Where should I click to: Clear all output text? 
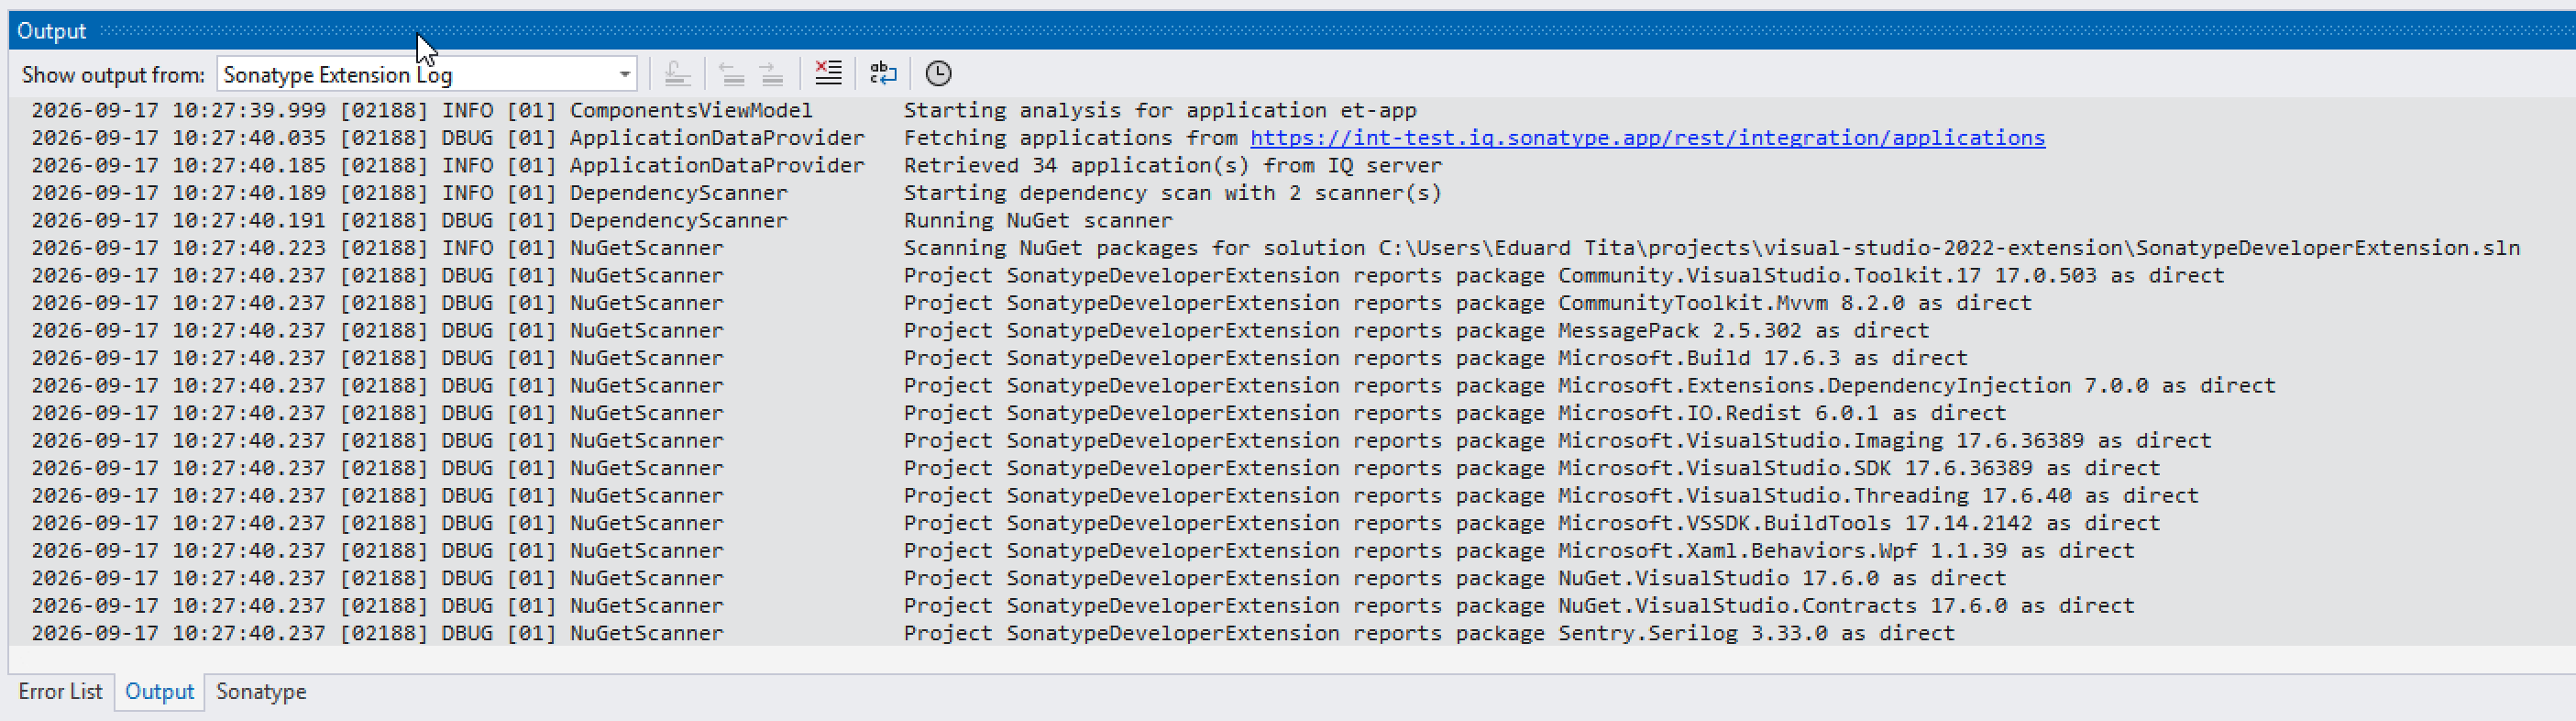coord(828,73)
